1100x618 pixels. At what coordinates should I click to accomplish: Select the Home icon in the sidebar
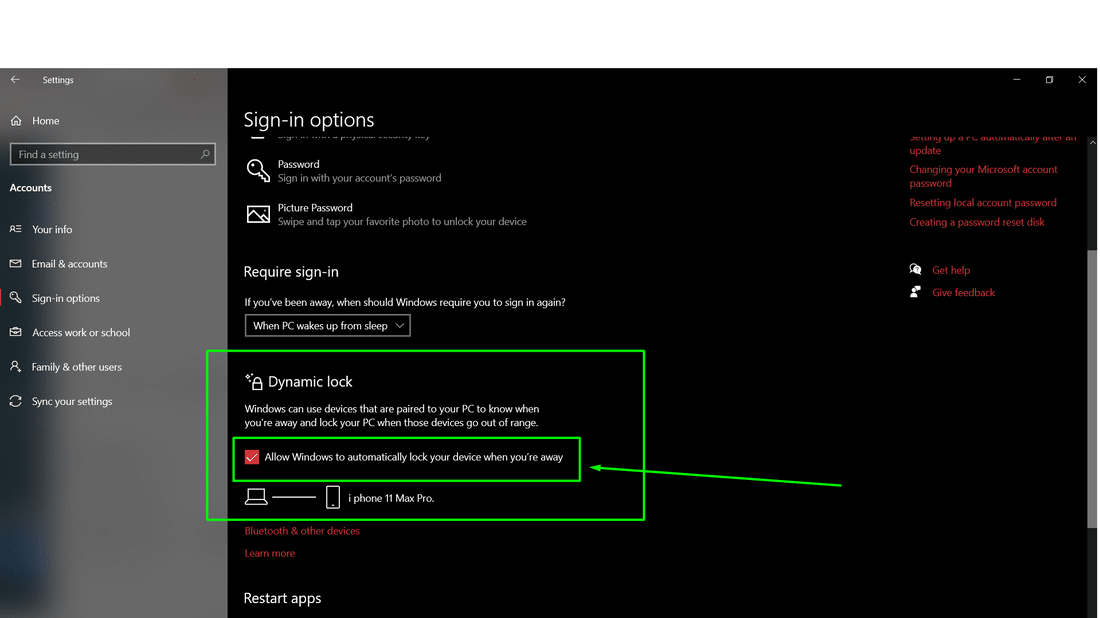coord(15,120)
